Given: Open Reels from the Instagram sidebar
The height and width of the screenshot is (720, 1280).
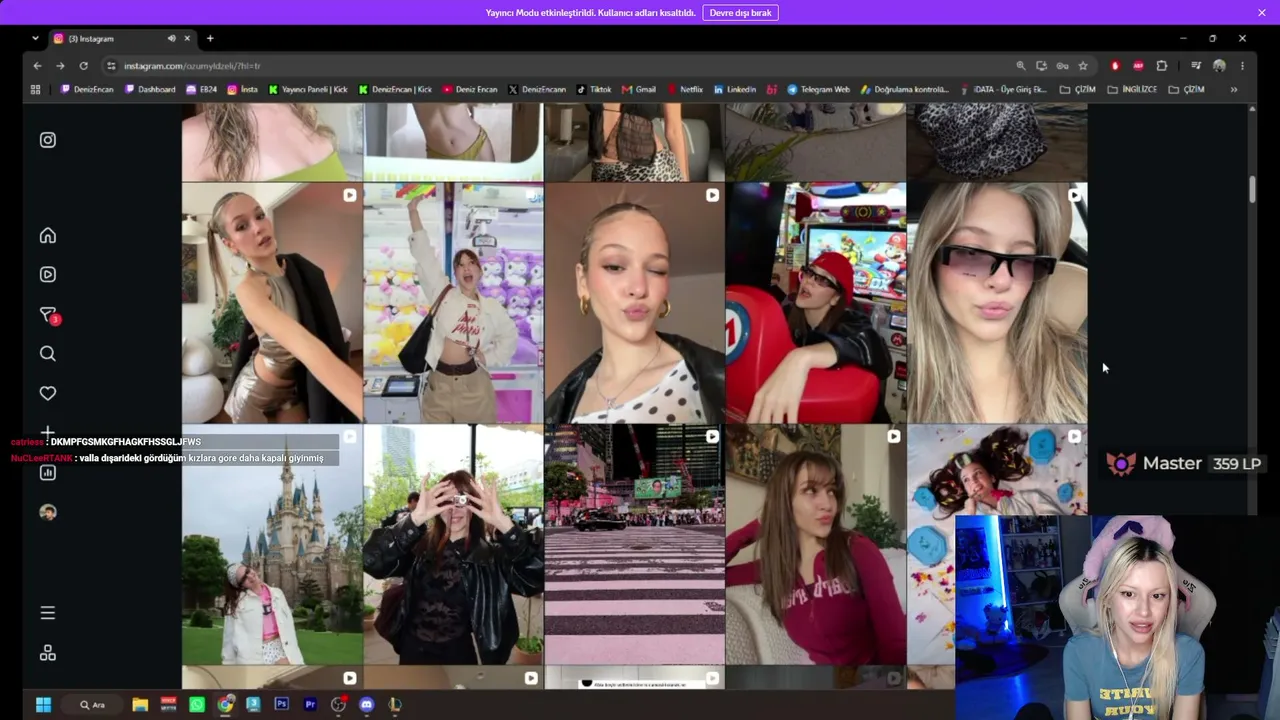Looking at the screenshot, I should (48, 274).
